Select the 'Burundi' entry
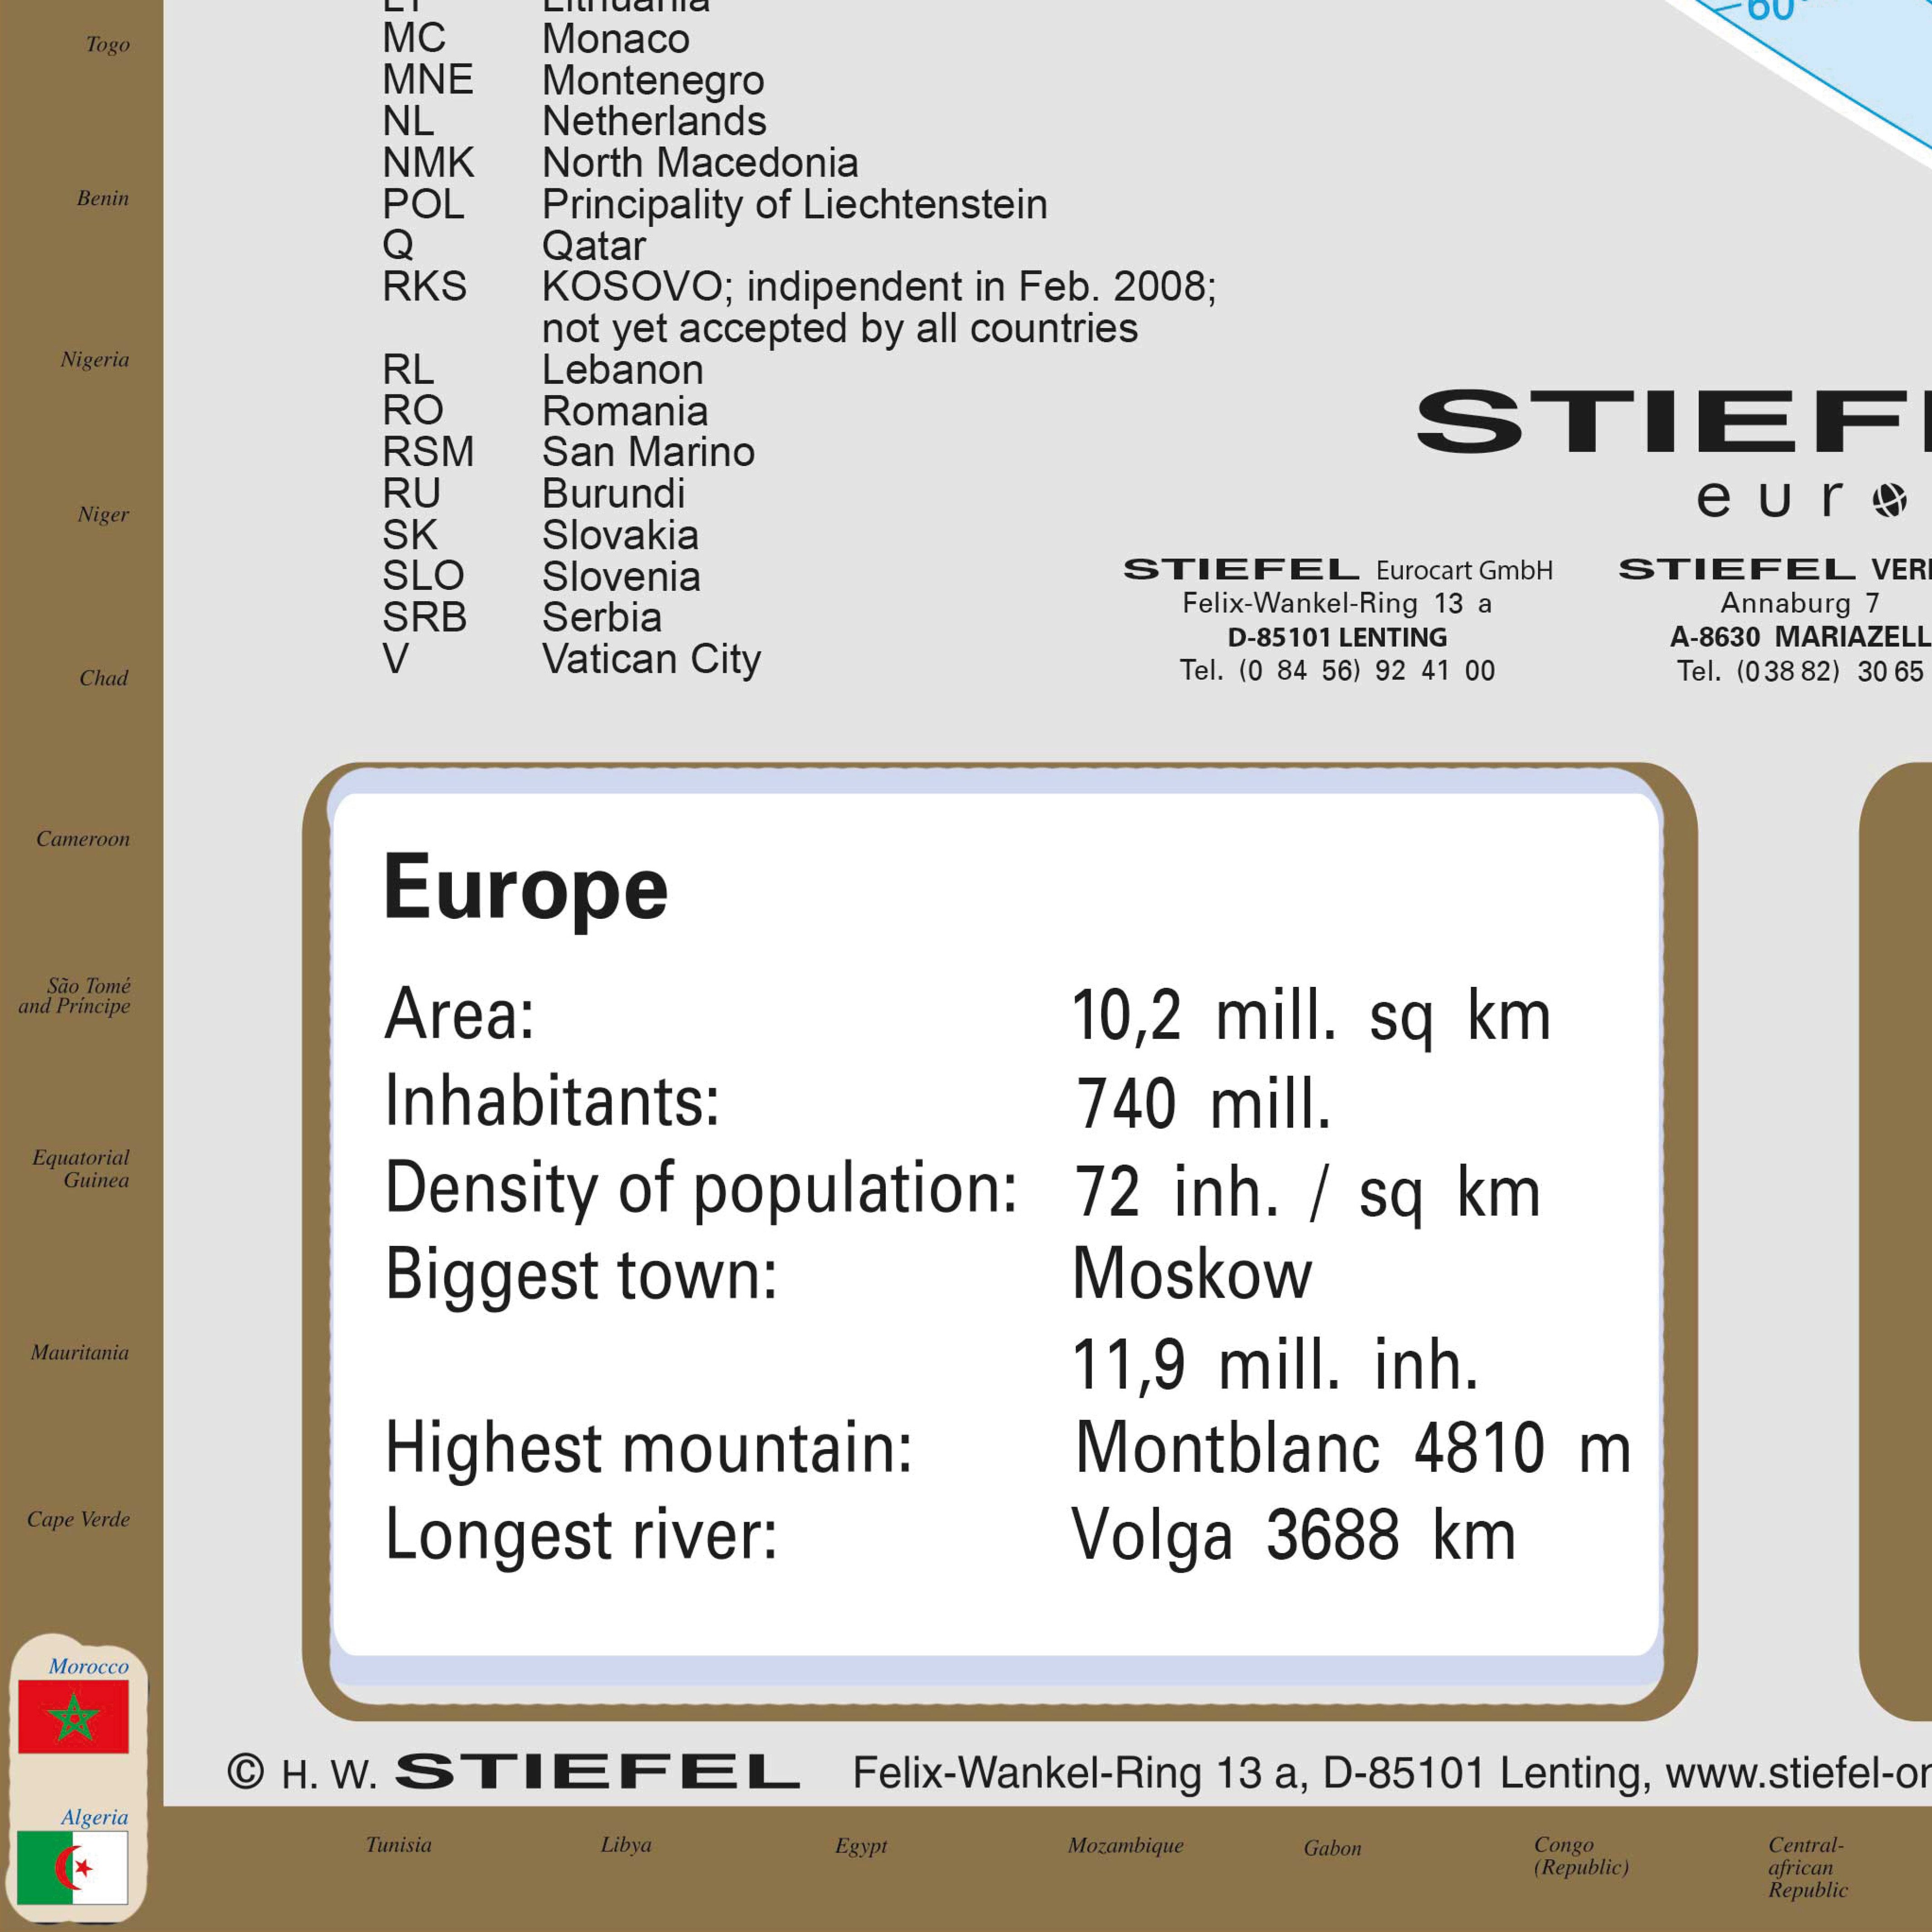This screenshot has width=1932, height=1932. (x=614, y=494)
